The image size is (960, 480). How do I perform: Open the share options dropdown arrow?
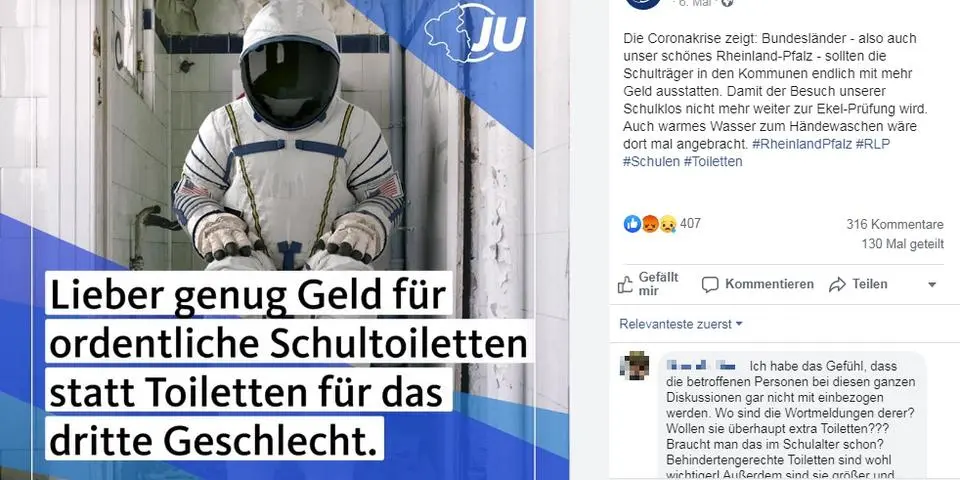pyautogui.click(x=932, y=285)
